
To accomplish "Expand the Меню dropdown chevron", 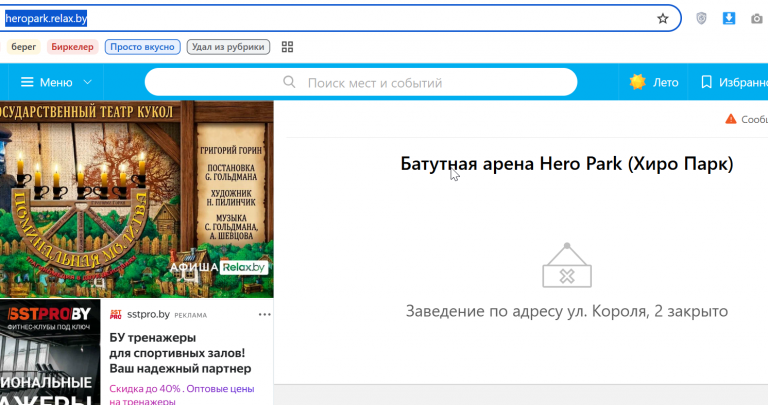I will (88, 82).
